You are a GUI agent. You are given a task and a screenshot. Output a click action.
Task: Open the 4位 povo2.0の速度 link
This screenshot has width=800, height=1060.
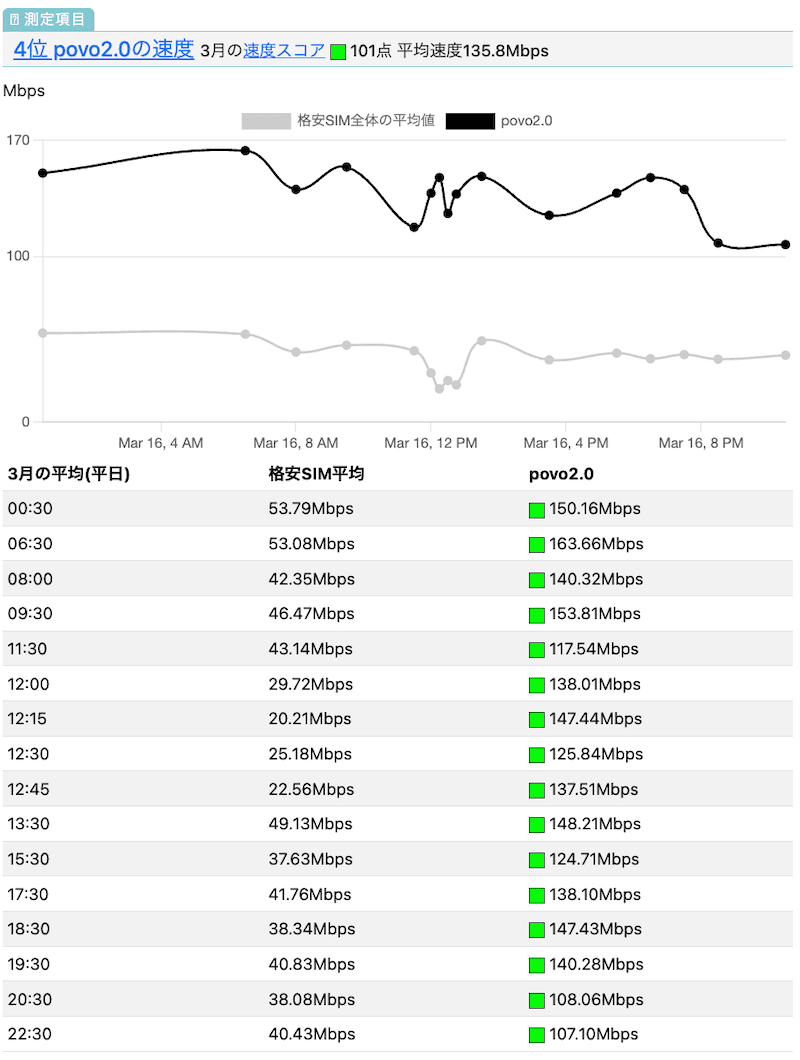pos(104,49)
